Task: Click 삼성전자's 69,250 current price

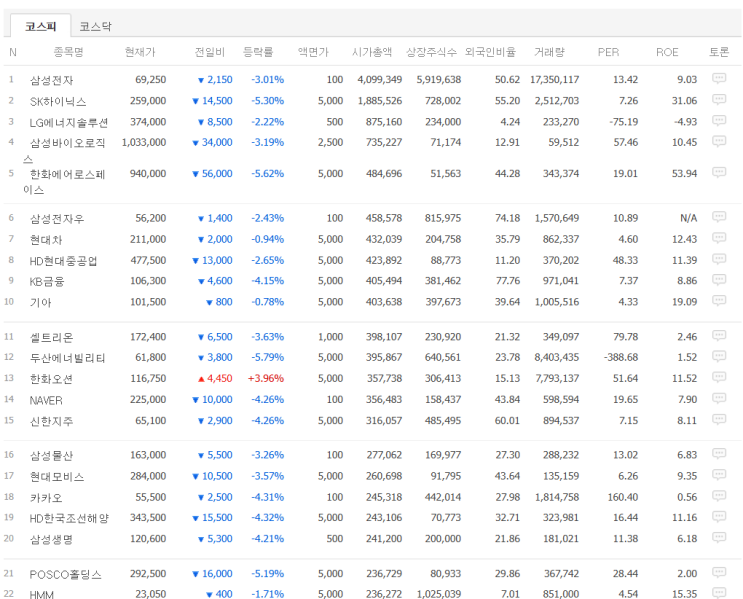Action: [151, 79]
